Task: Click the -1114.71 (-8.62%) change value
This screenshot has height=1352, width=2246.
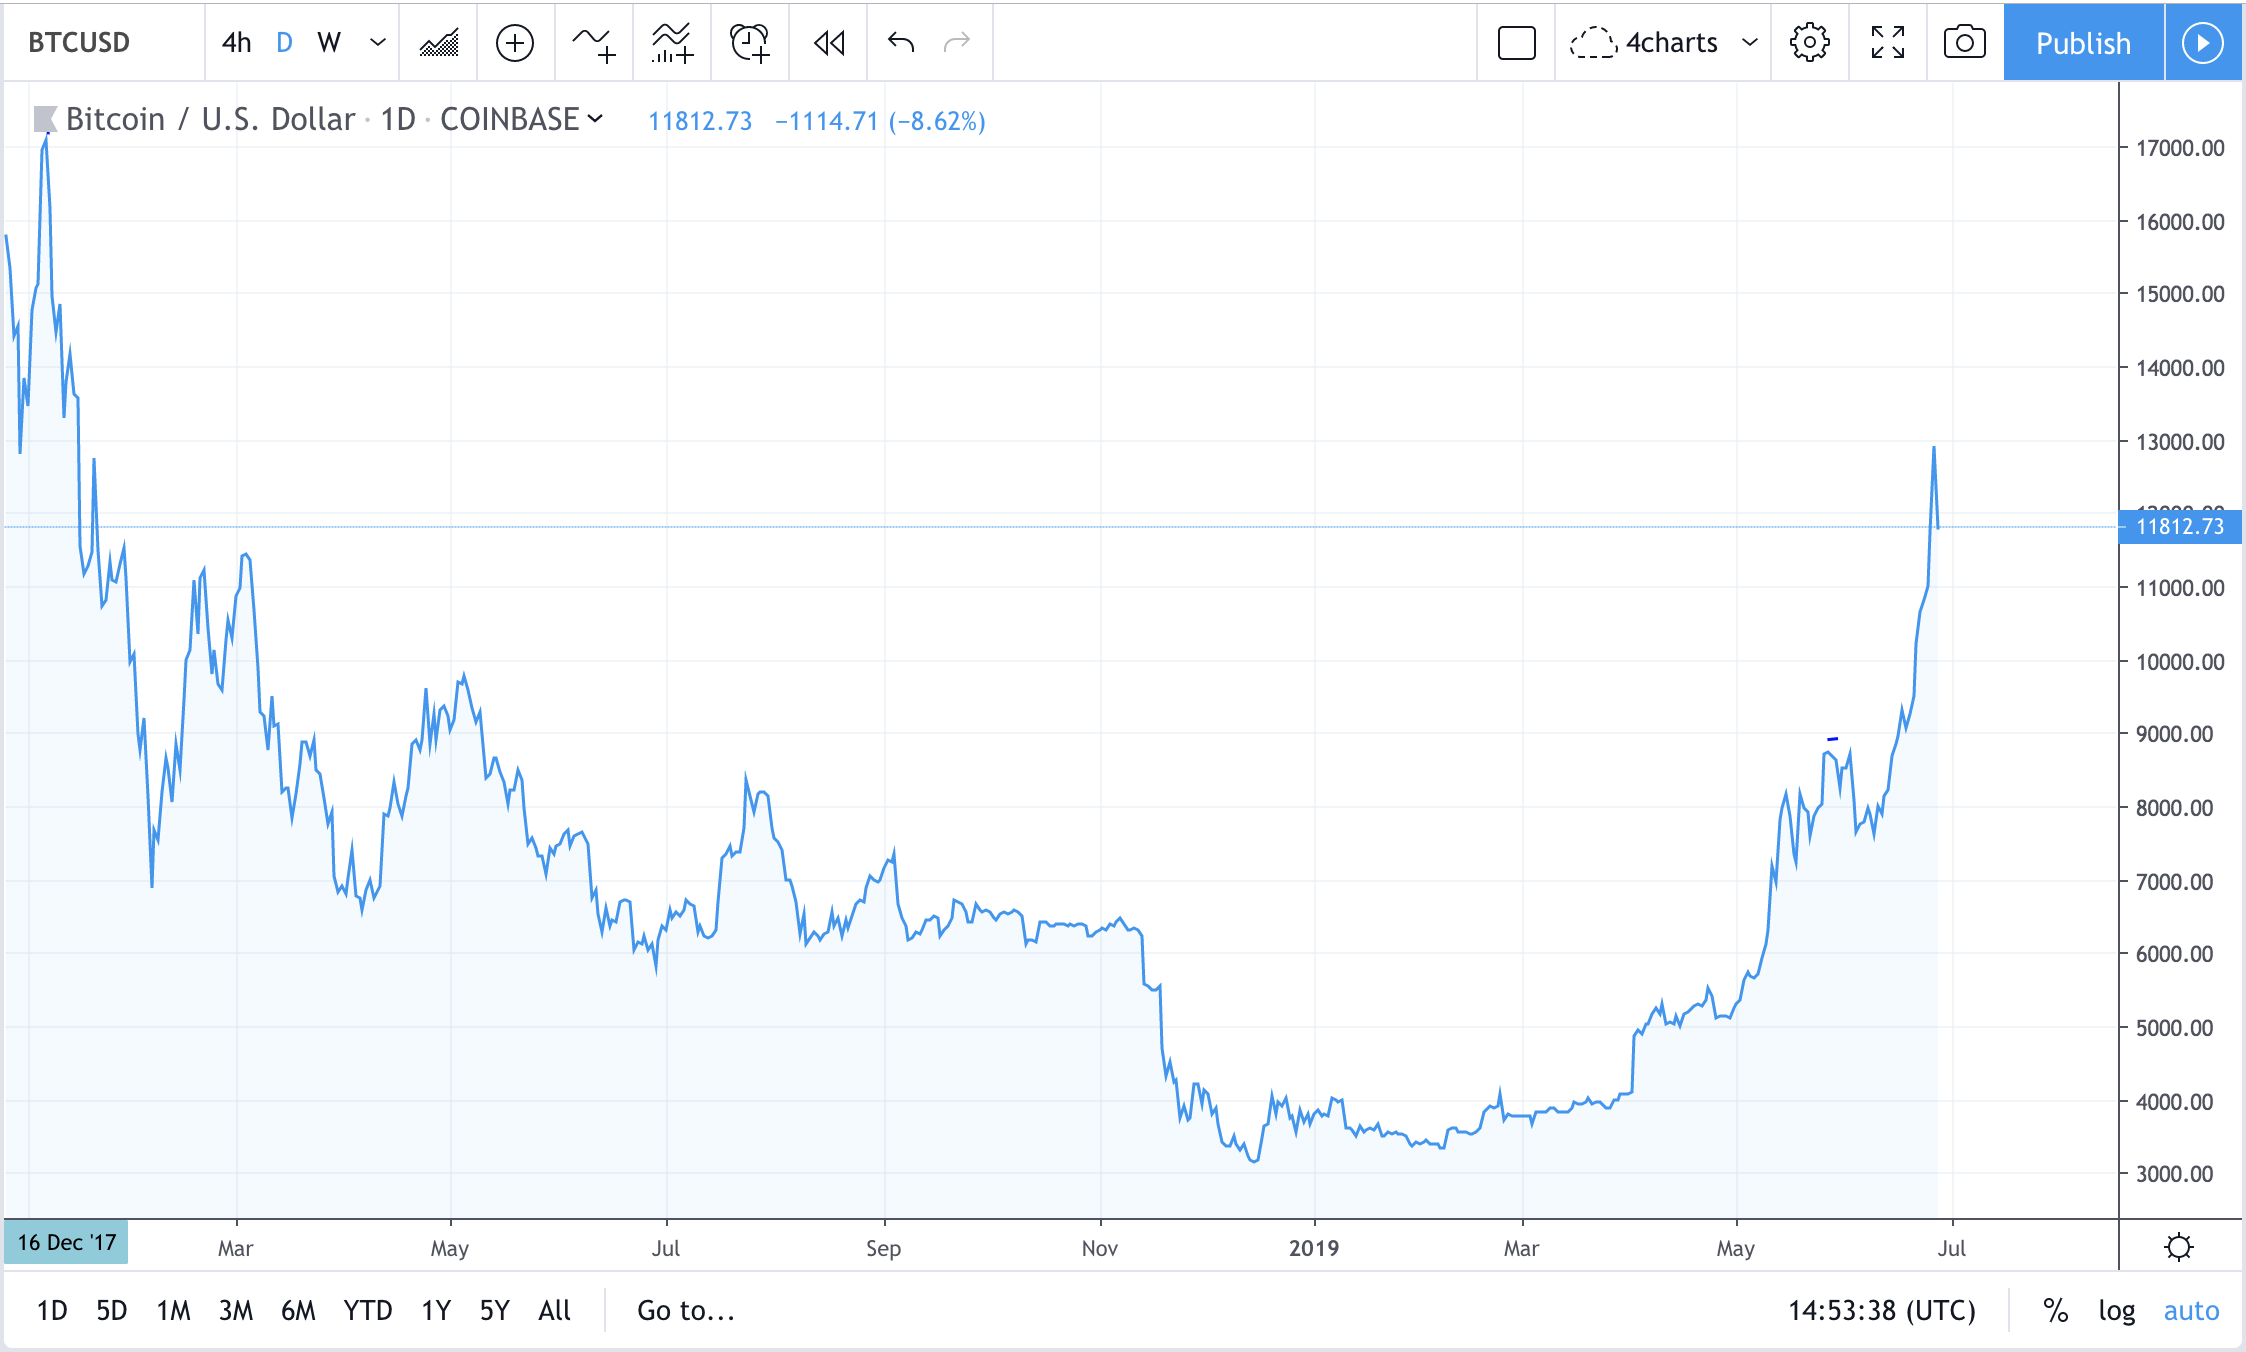Action: 880,121
